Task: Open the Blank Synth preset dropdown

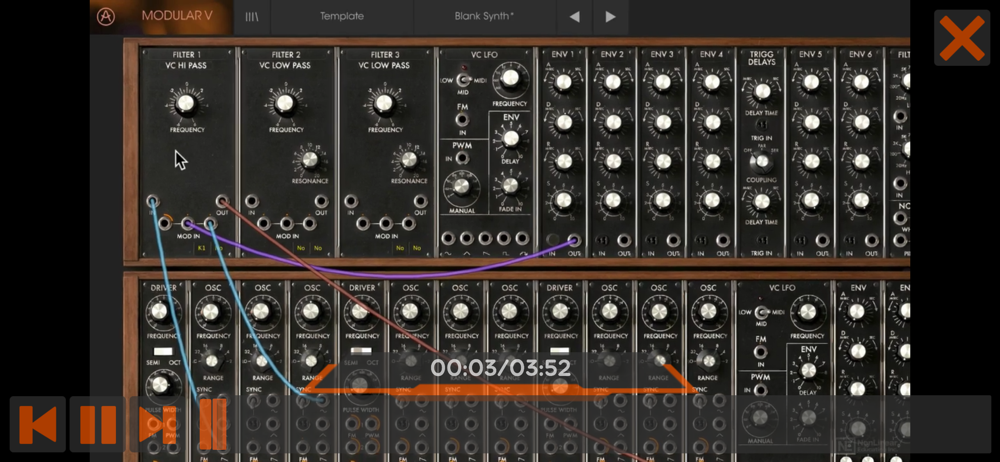Action: point(484,17)
